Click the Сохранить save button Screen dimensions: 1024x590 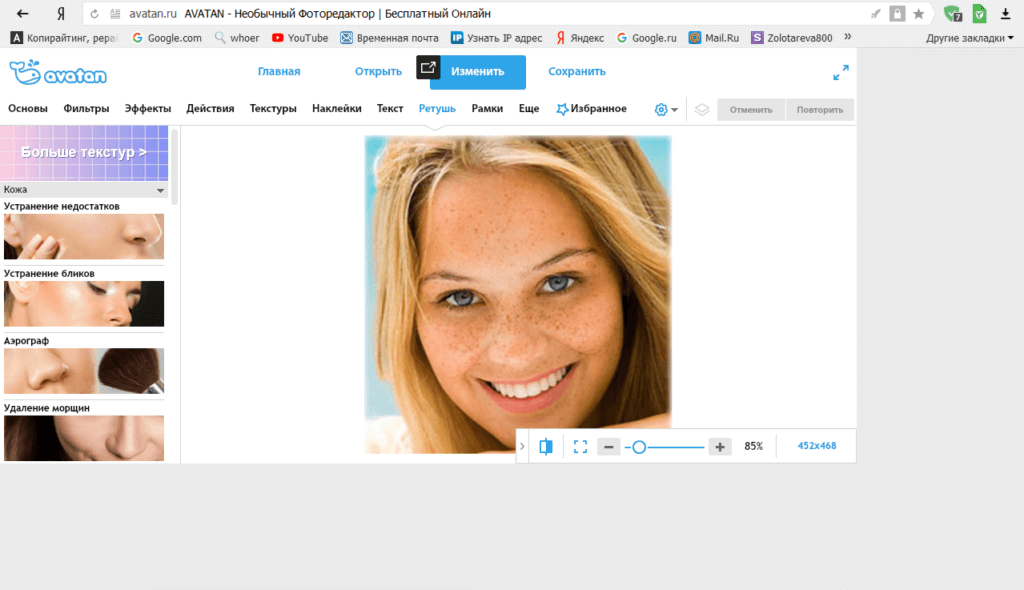(576, 72)
